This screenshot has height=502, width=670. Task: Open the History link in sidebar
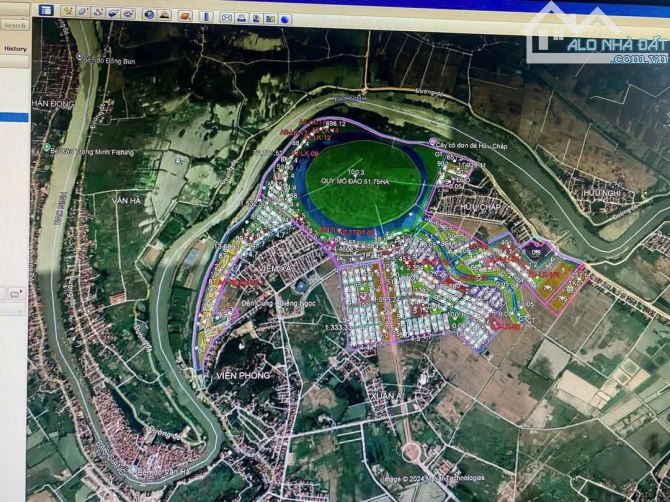click(x=15, y=49)
